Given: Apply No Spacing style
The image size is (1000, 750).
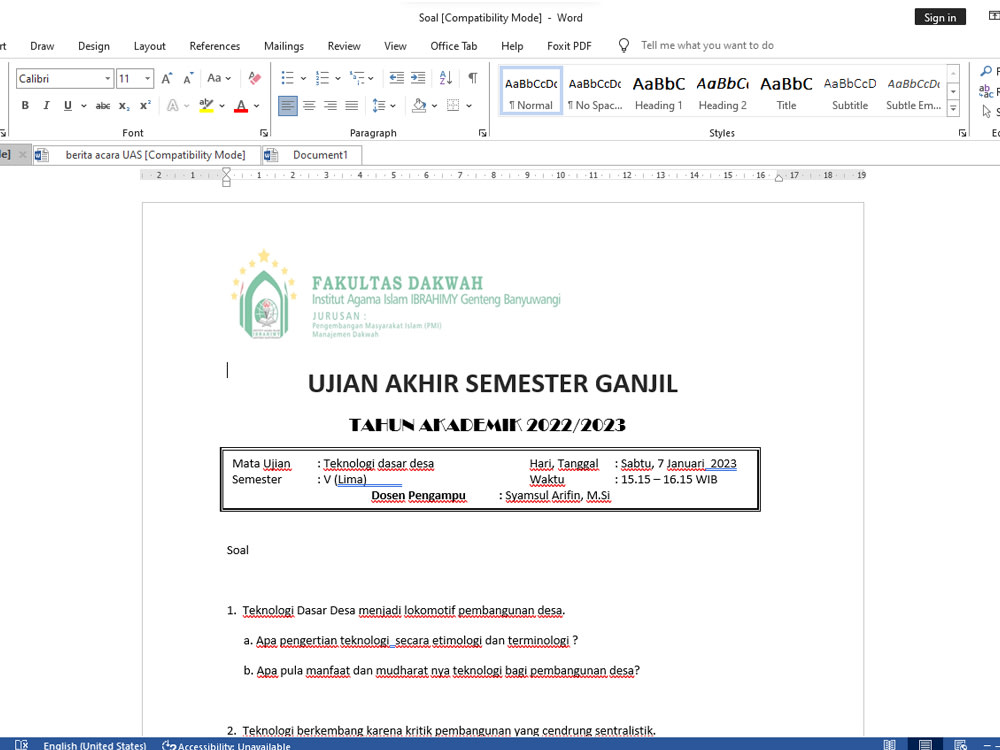Looking at the screenshot, I should (x=594, y=91).
